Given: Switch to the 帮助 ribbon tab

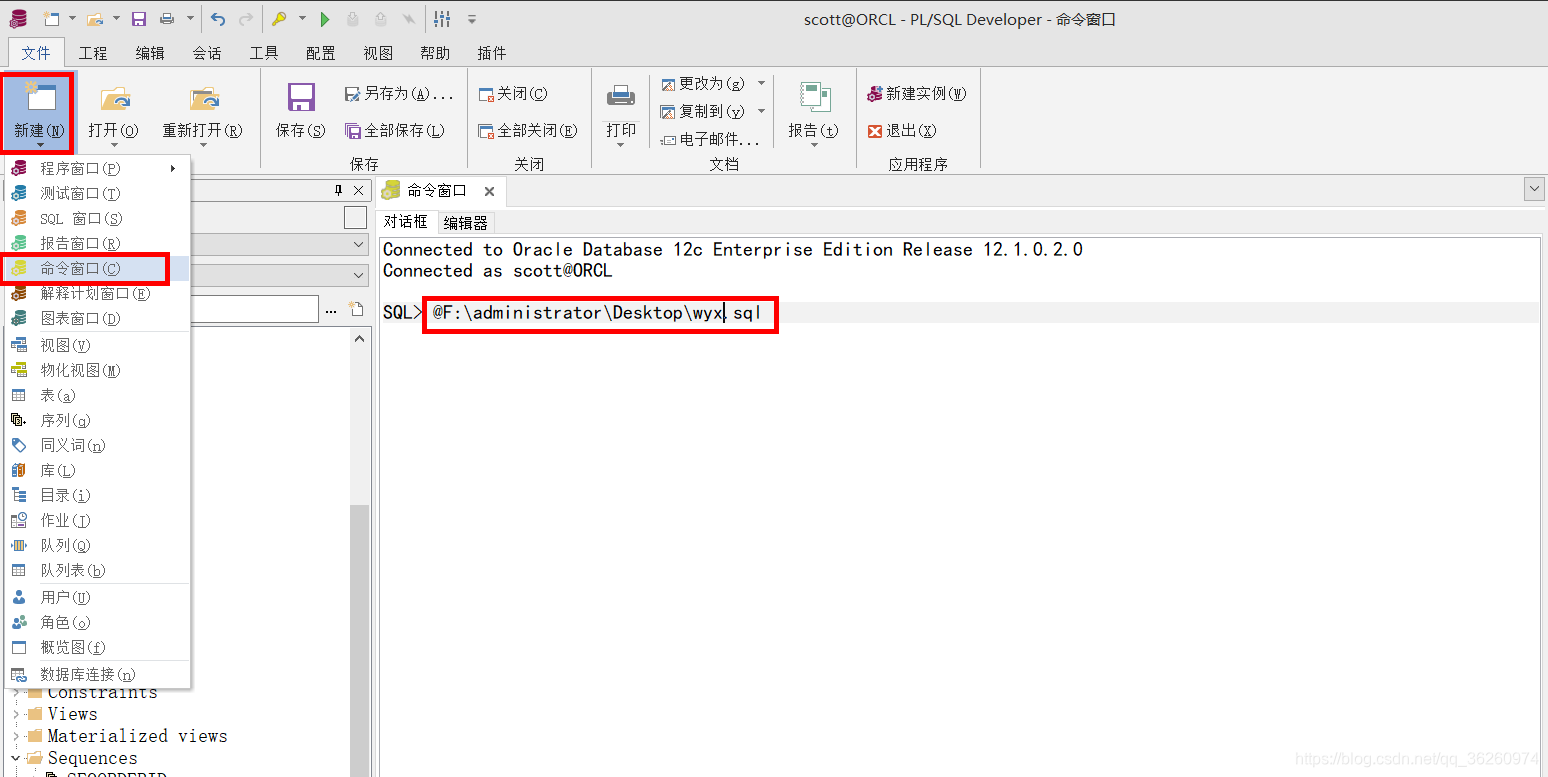Looking at the screenshot, I should (x=435, y=53).
